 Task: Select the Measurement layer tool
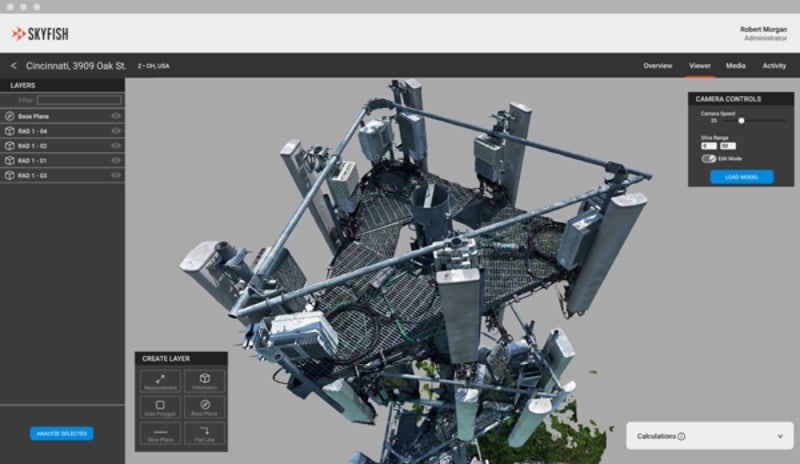click(160, 381)
